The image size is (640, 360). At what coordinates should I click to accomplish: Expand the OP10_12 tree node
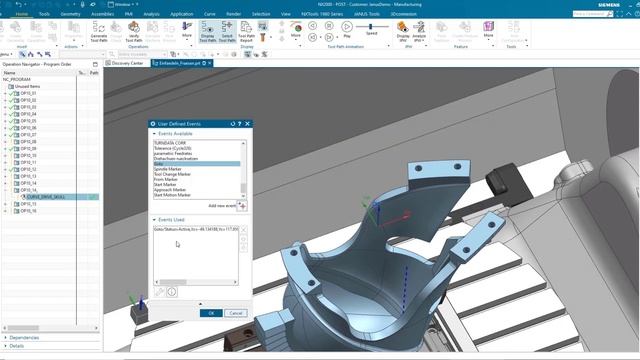tap(5, 169)
